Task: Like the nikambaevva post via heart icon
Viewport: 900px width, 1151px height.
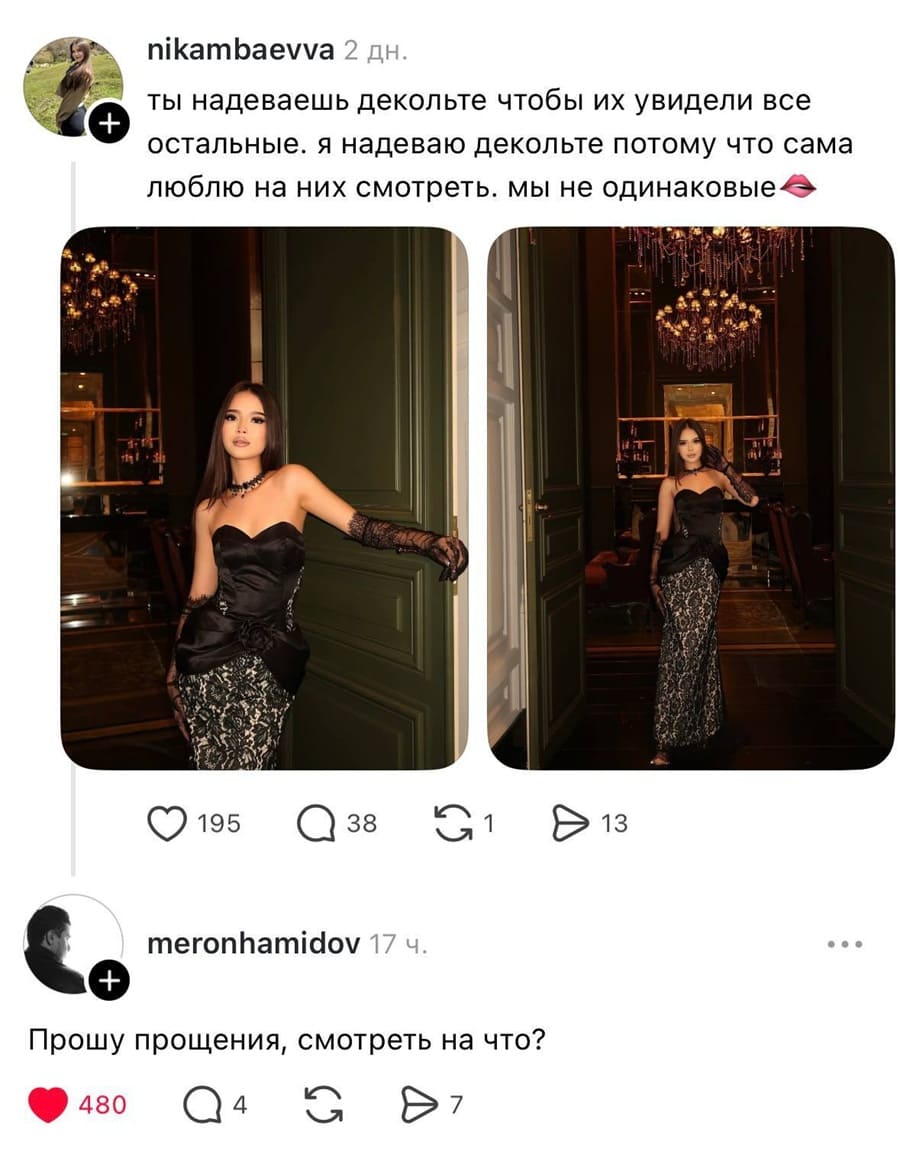Action: [167, 823]
